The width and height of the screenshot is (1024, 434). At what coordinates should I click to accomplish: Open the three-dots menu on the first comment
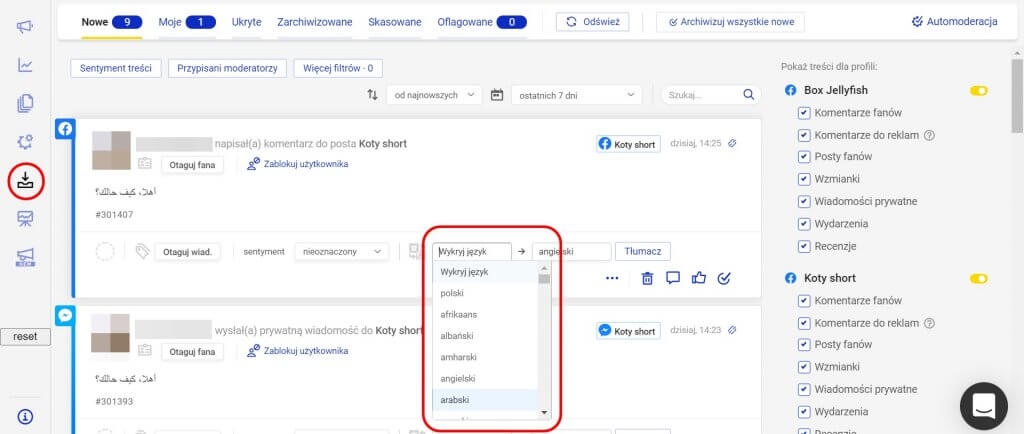612,278
